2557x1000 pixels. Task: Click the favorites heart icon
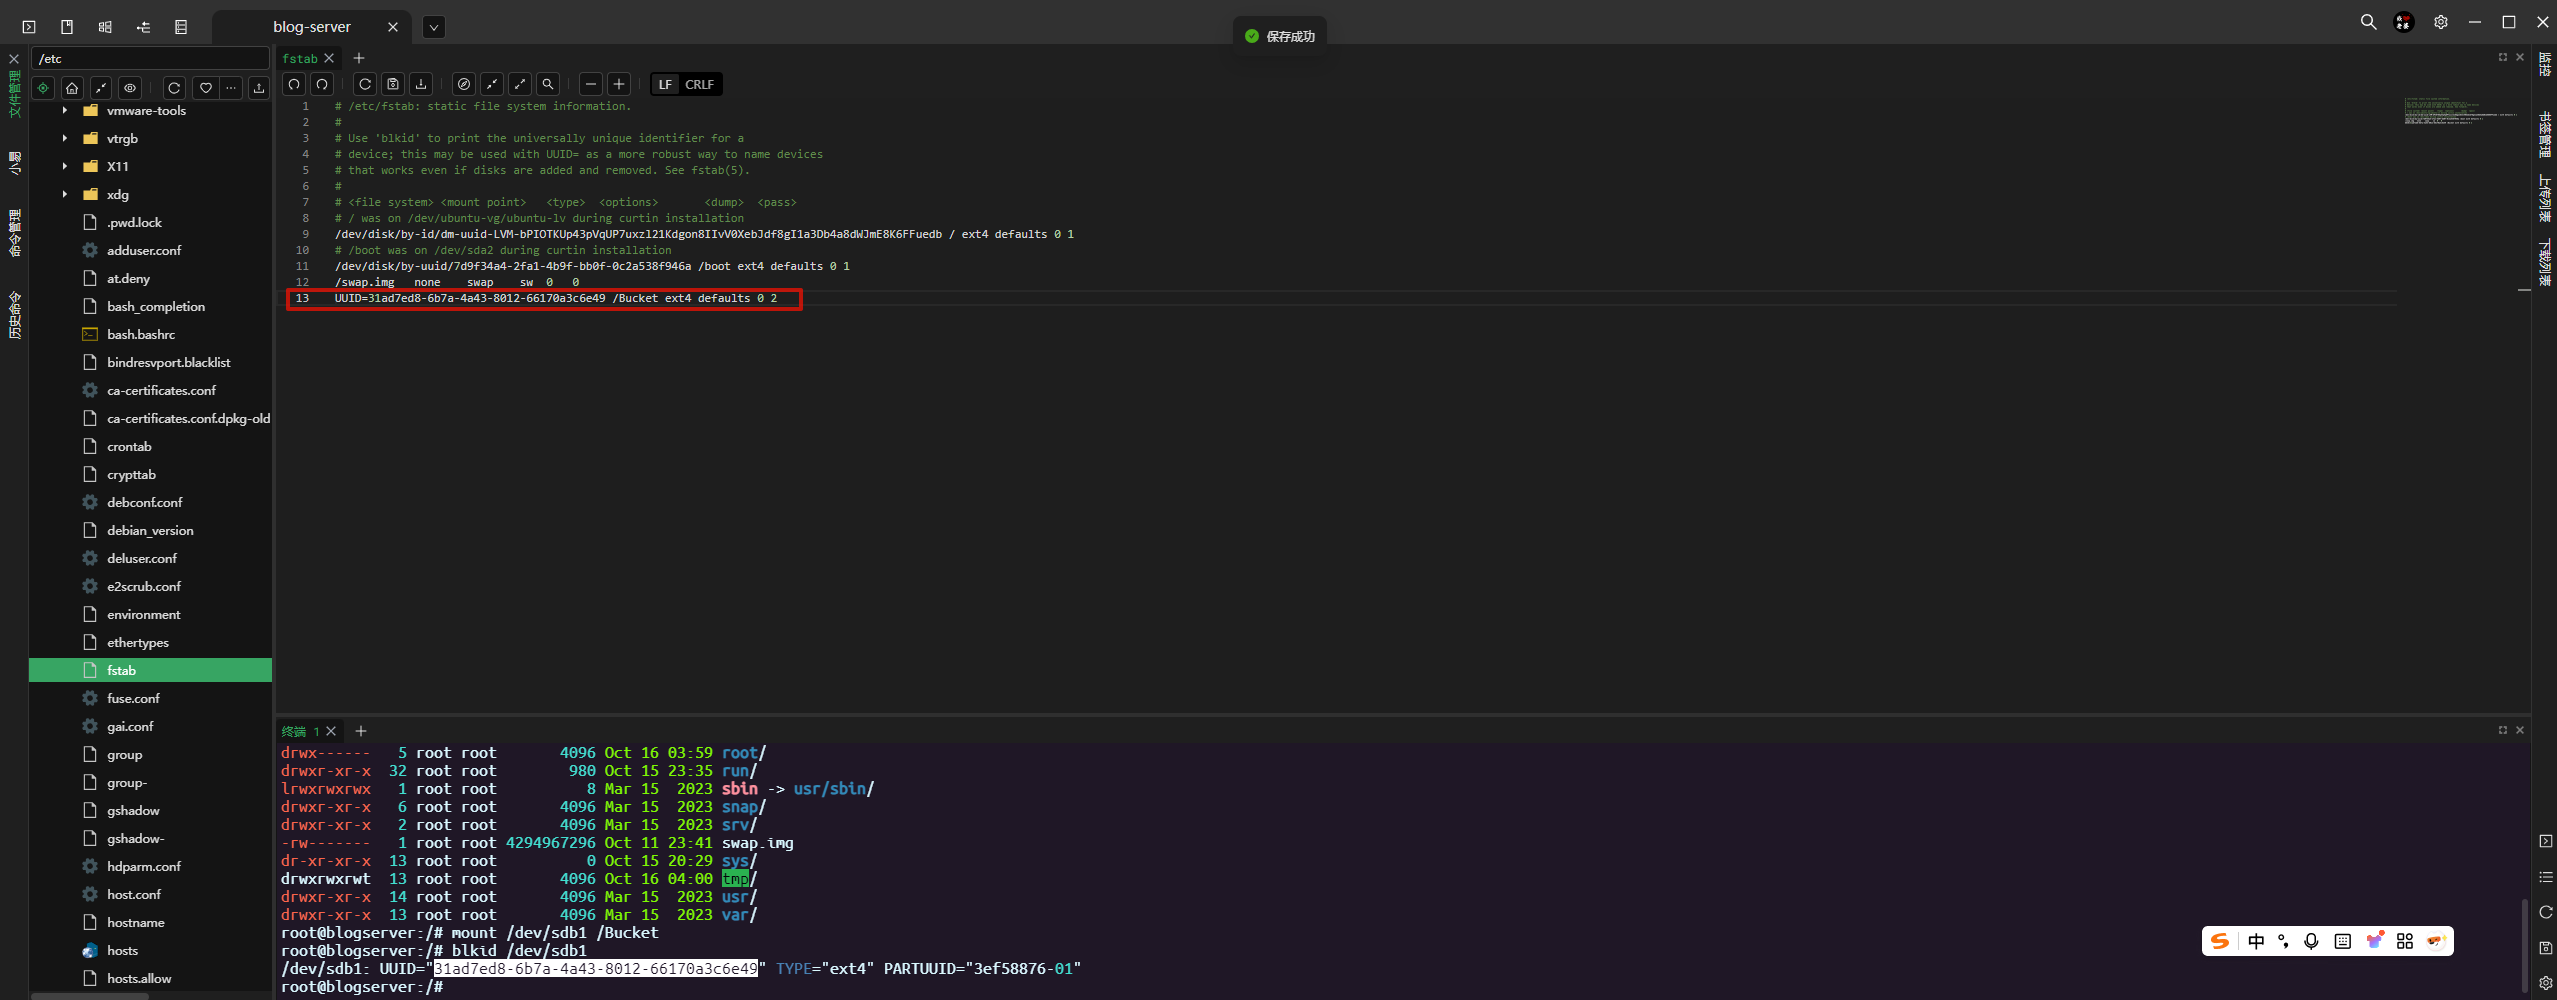tap(205, 88)
